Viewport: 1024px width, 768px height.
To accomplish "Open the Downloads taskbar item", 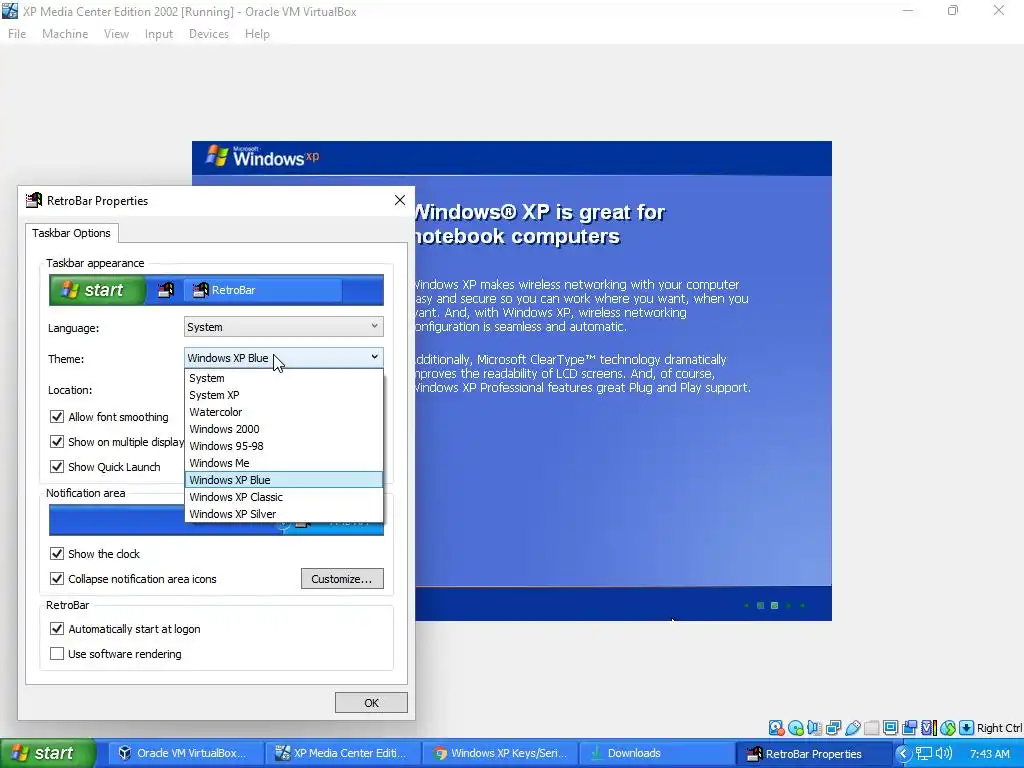I will (x=657, y=753).
